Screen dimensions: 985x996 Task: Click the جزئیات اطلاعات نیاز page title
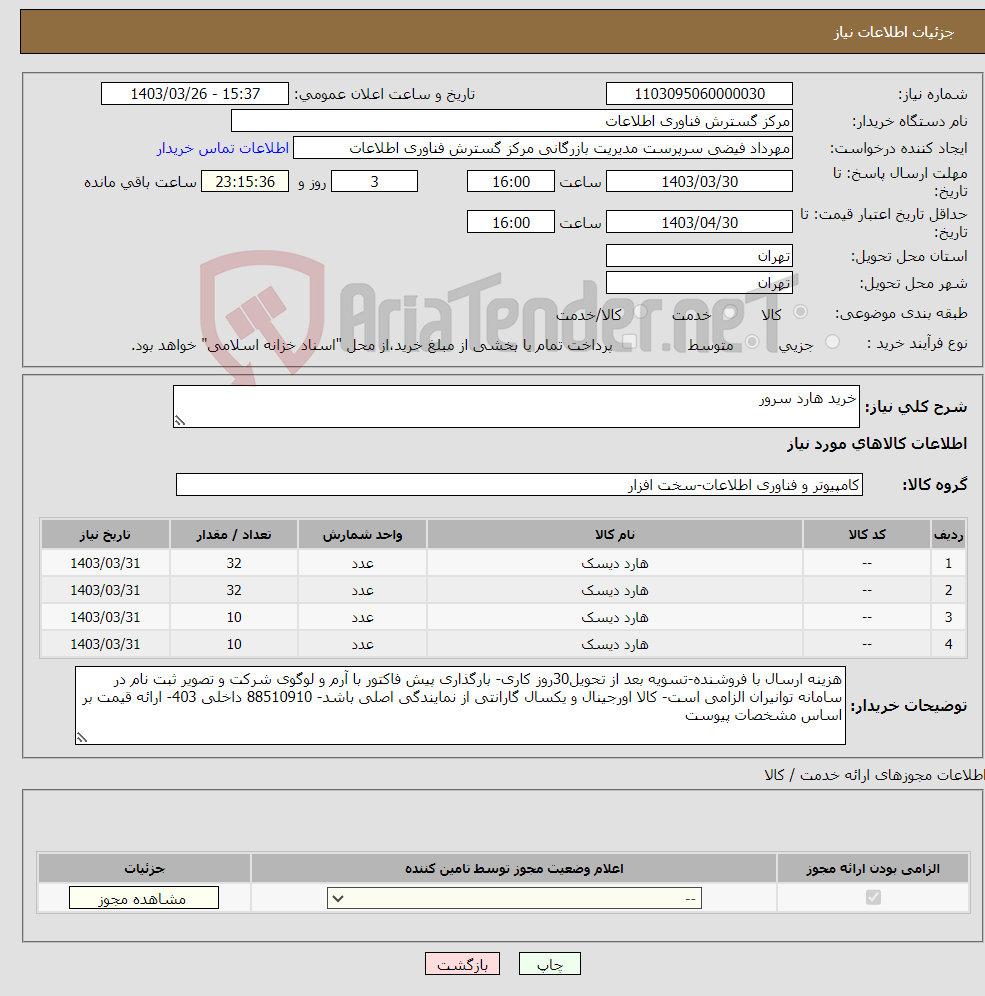pyautogui.click(x=894, y=32)
